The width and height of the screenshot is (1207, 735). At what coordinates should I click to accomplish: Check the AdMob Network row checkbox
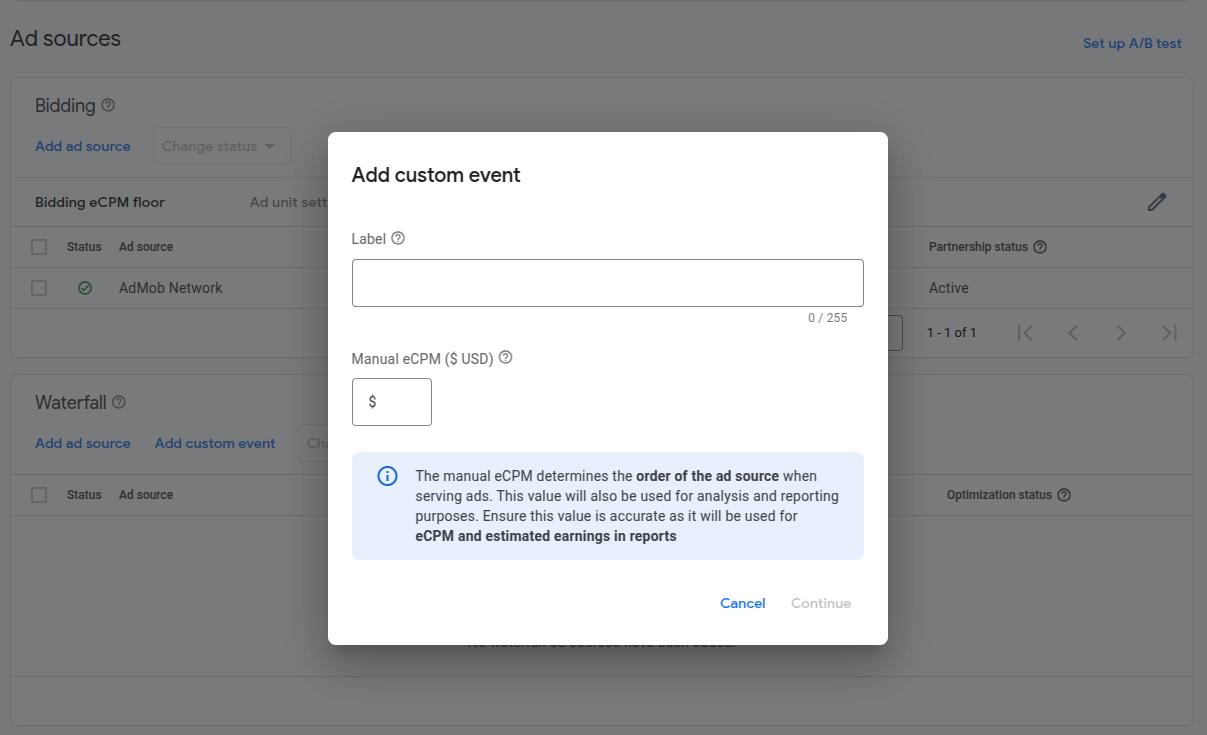click(x=39, y=287)
